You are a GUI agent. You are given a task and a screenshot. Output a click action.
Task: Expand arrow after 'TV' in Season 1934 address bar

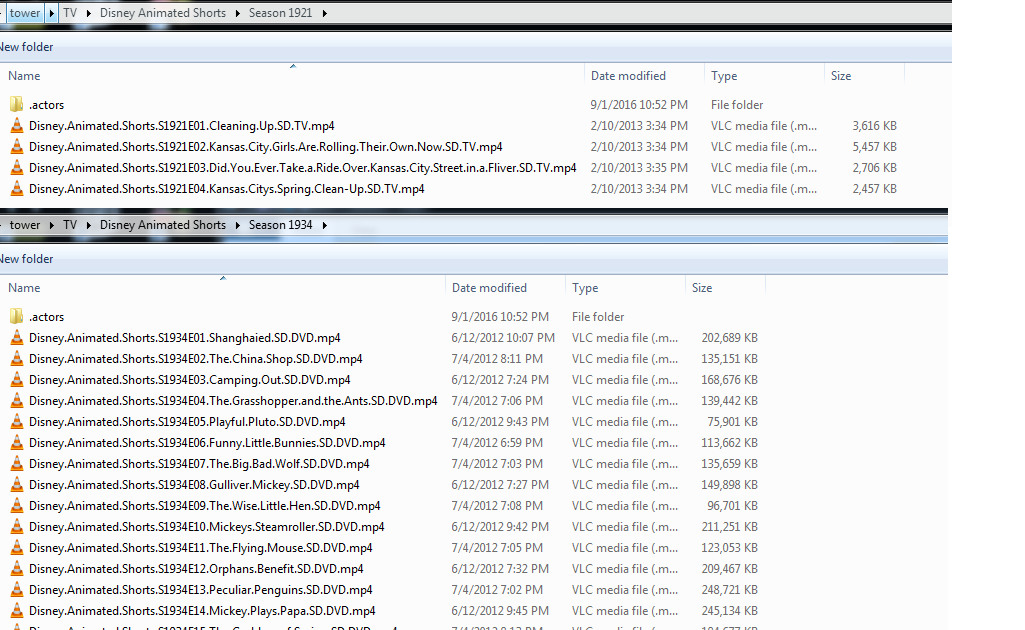pos(88,225)
